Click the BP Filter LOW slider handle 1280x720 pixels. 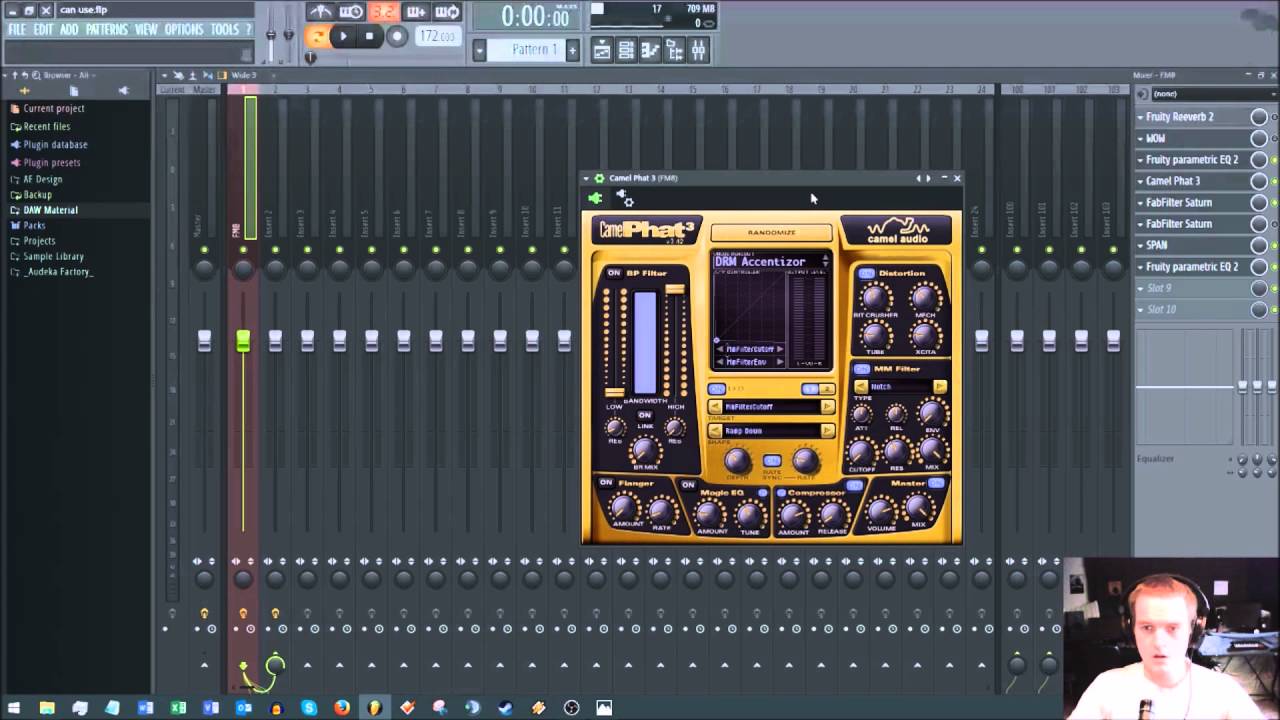[x=614, y=392]
